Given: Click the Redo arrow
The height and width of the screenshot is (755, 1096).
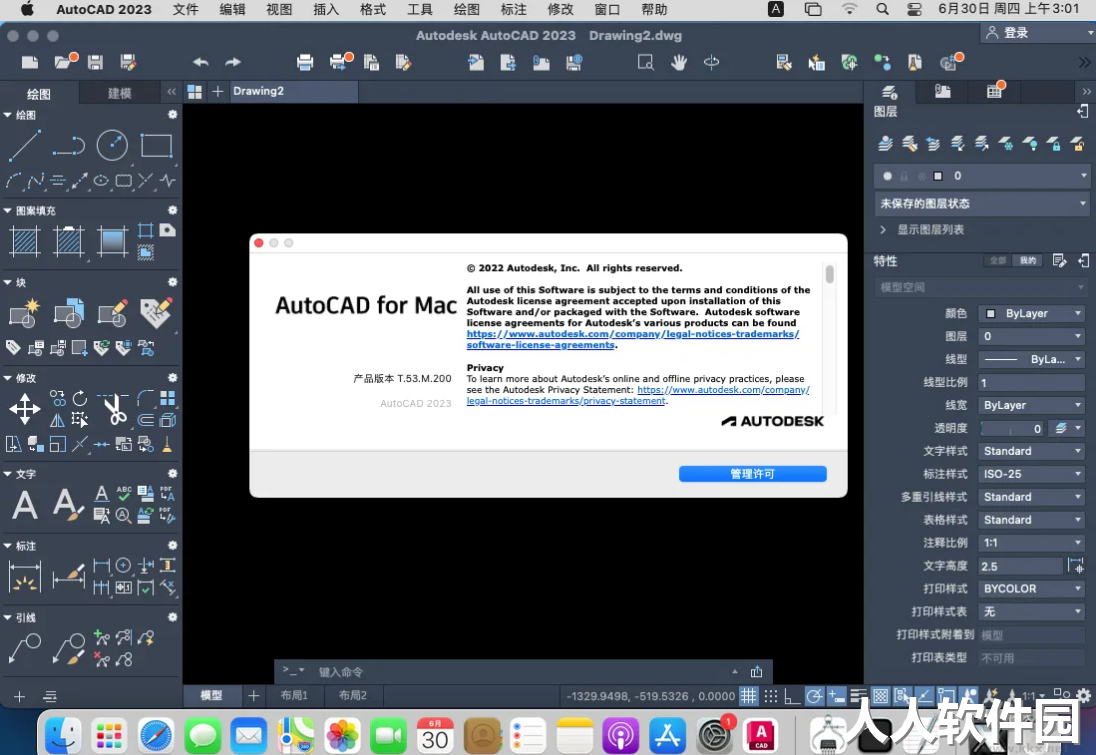Looking at the screenshot, I should (x=233, y=62).
